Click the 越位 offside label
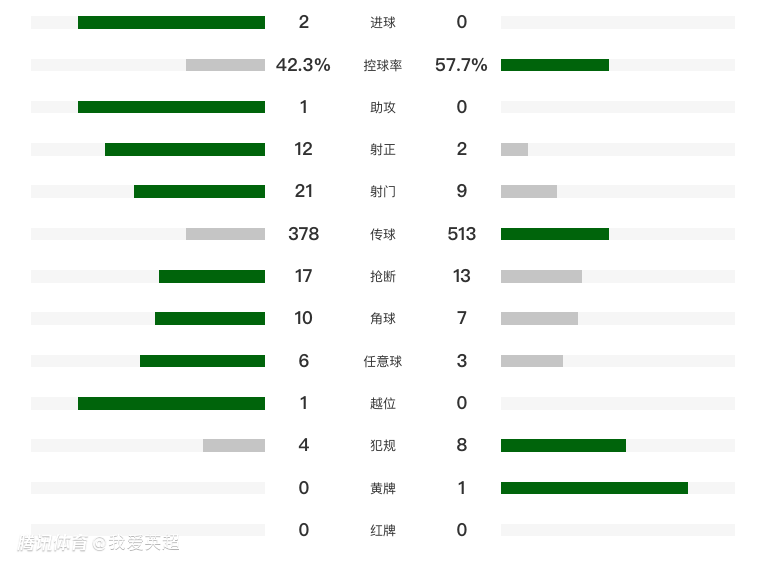 coord(382,403)
